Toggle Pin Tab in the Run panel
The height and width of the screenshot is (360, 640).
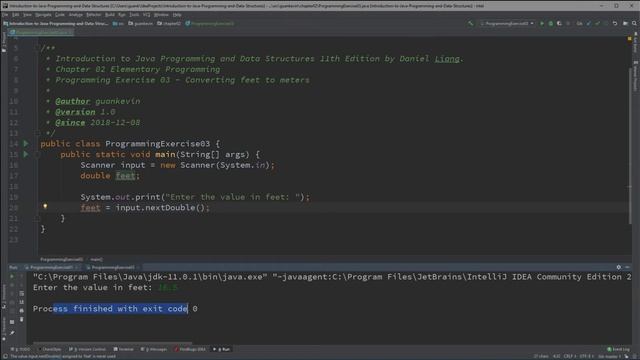click(12, 333)
